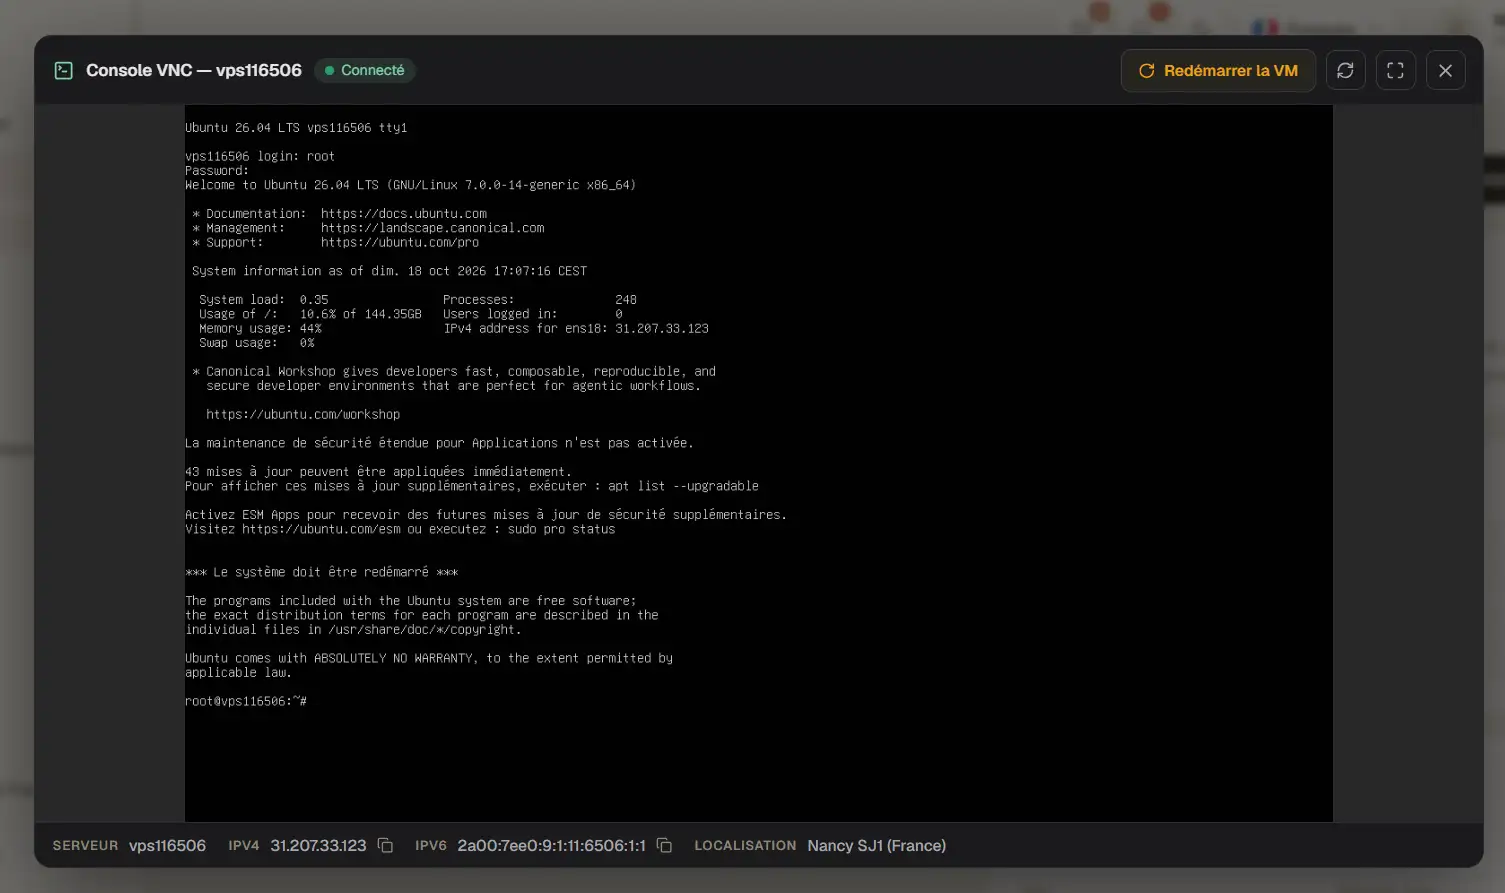The image size is (1505, 893).
Task: Click the 'Processes: 248' entry
Action: 540,299
